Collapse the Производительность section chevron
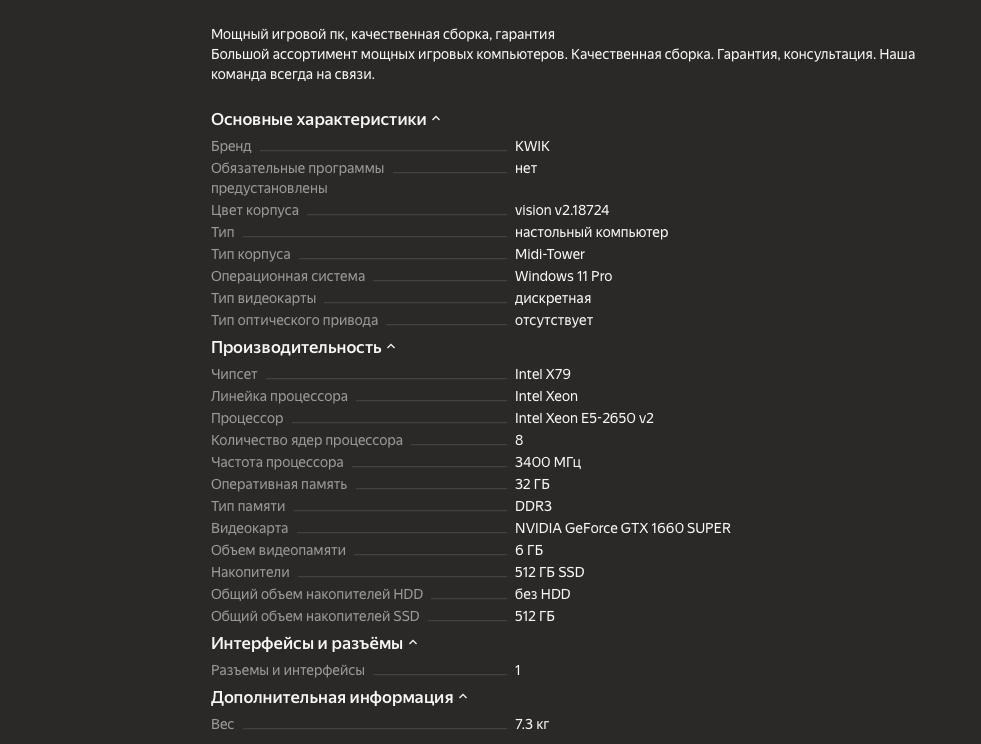The height and width of the screenshot is (744, 981). (x=391, y=347)
